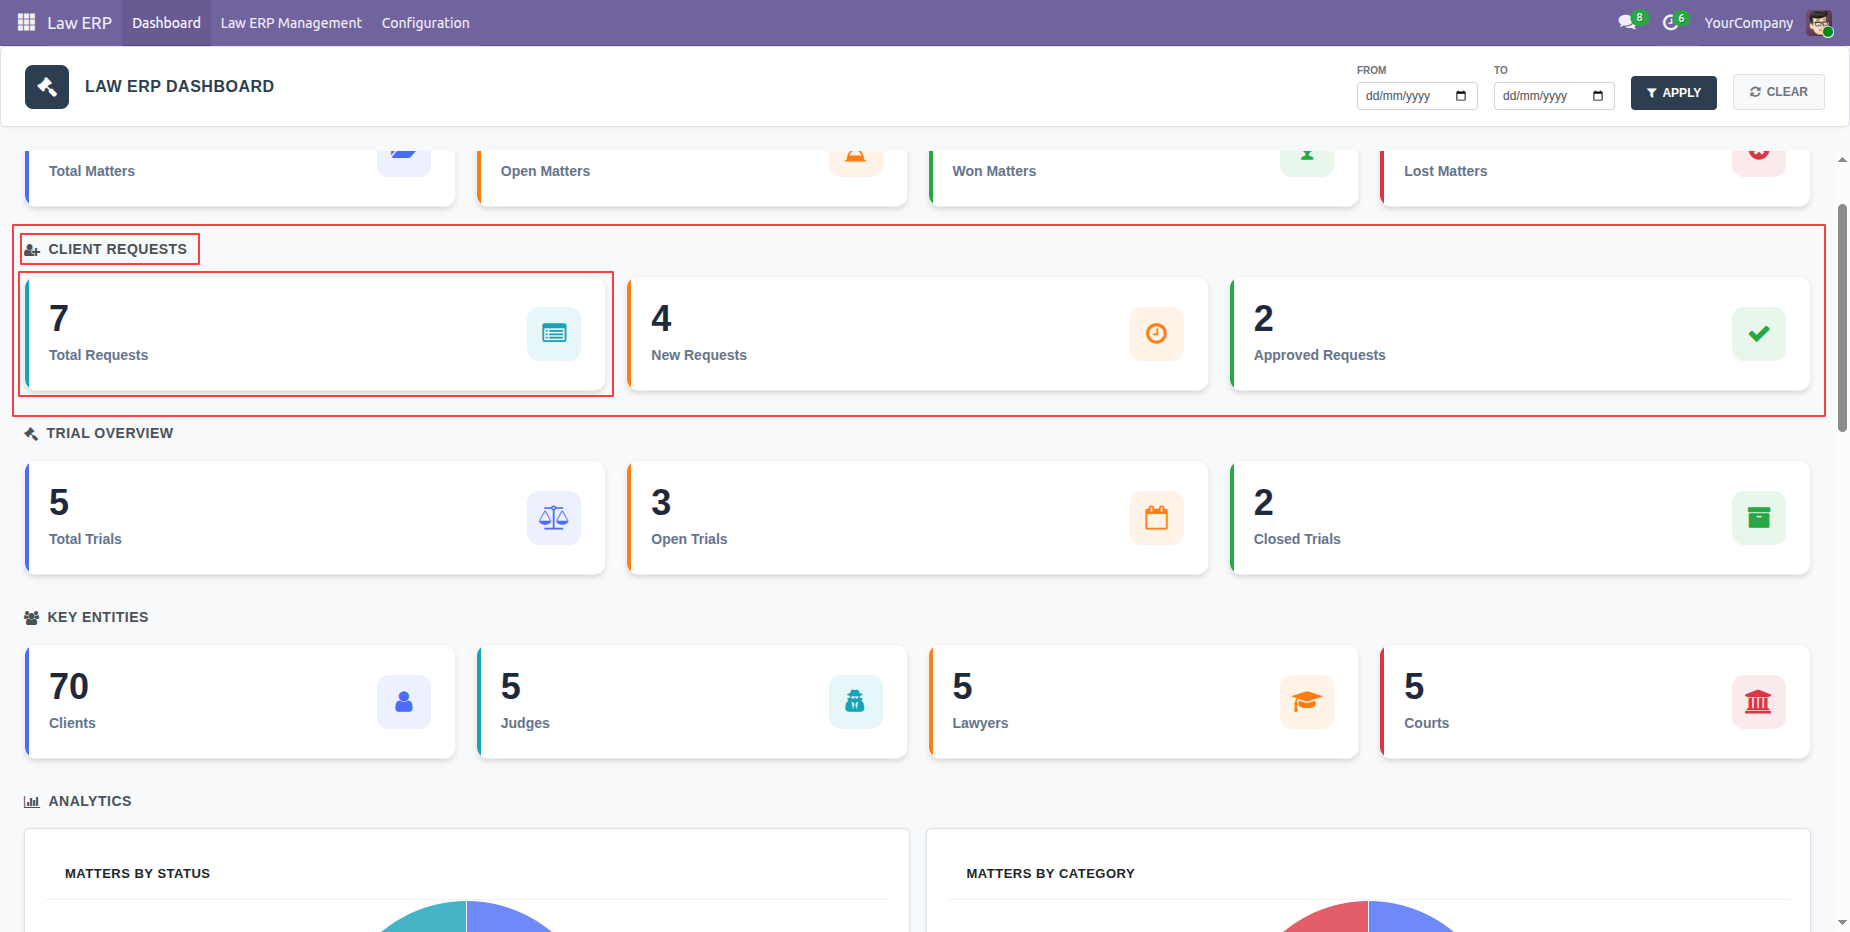Click the New Requests clock icon
The height and width of the screenshot is (932, 1850).
point(1157,334)
